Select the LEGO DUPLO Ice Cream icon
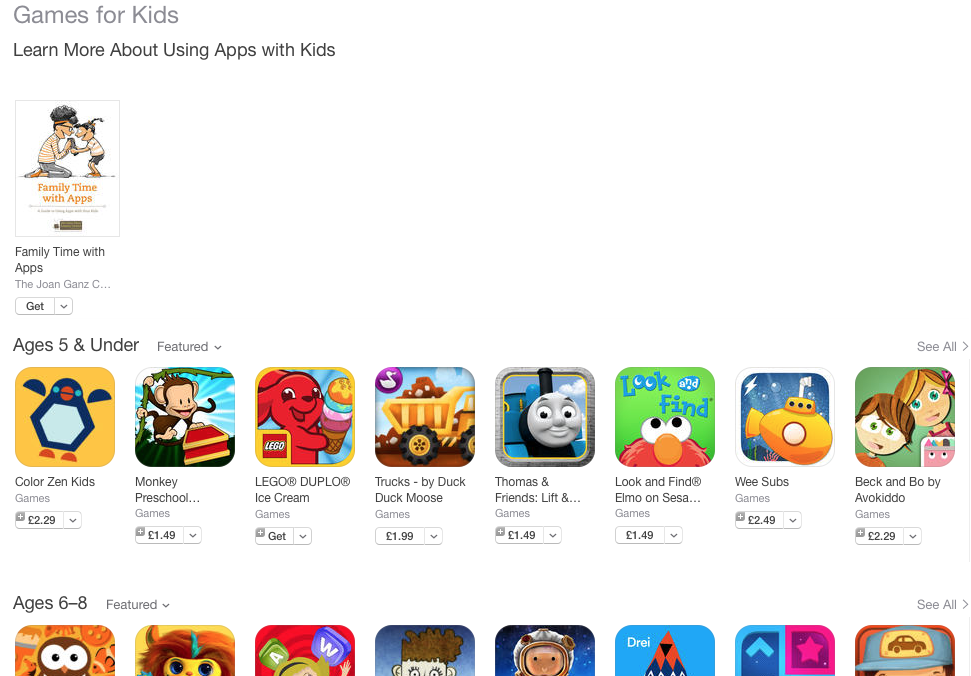971x676 pixels. [305, 417]
